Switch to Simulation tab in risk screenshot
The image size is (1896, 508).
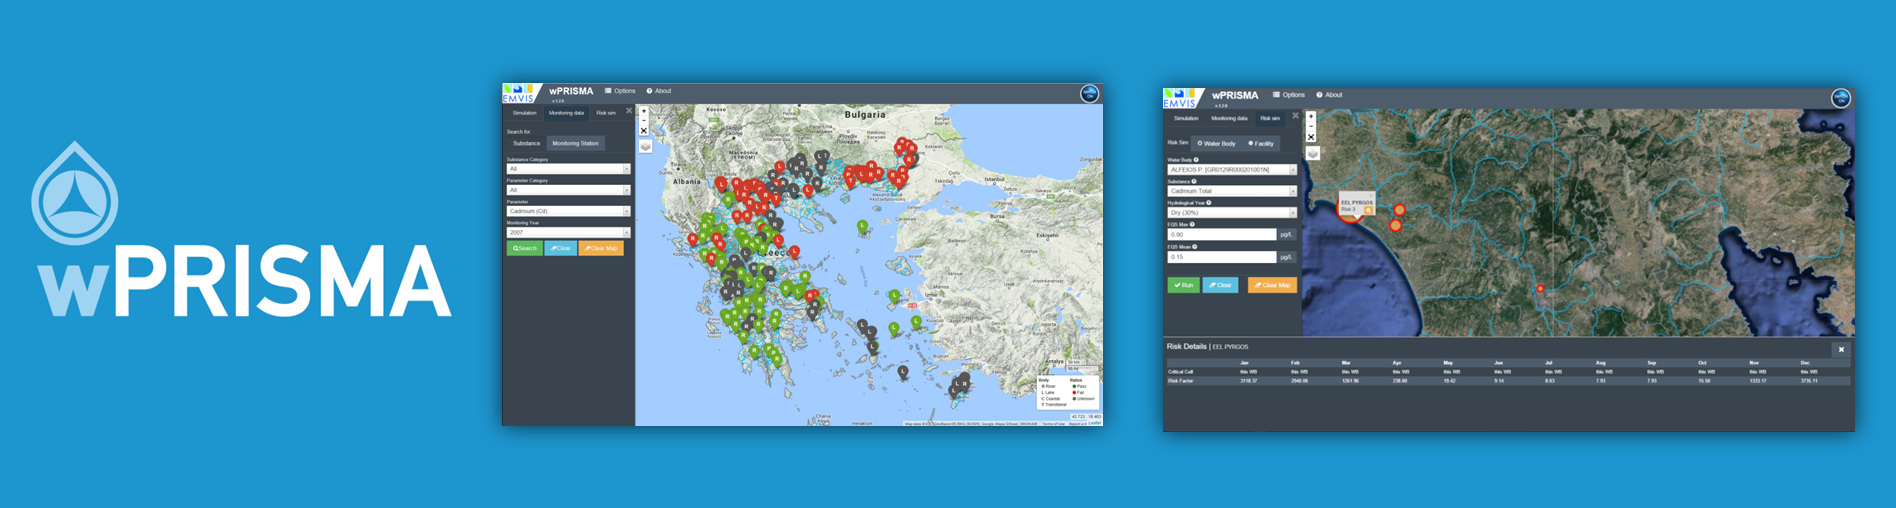(1186, 118)
